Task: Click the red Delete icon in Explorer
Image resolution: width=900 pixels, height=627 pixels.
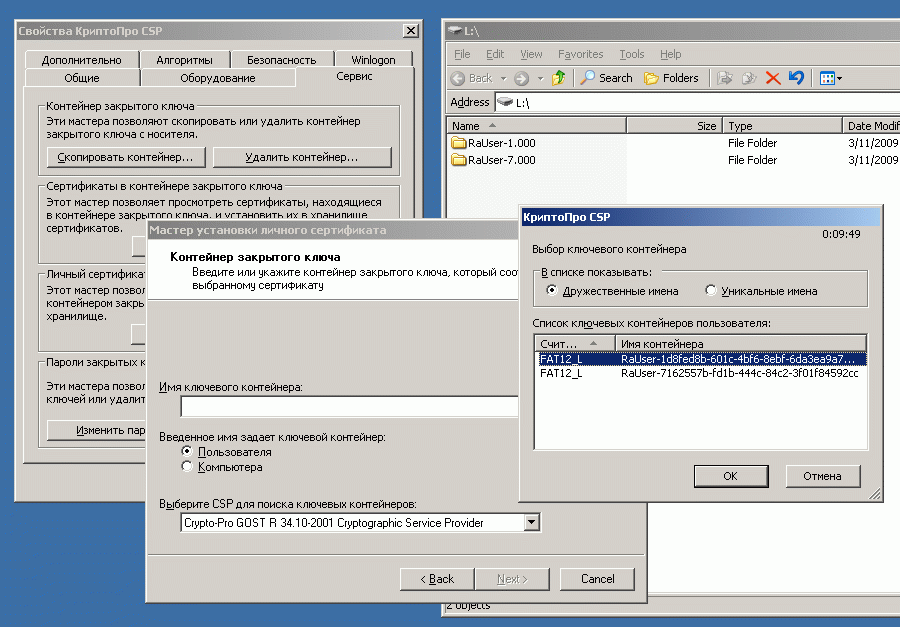Action: coord(773,78)
